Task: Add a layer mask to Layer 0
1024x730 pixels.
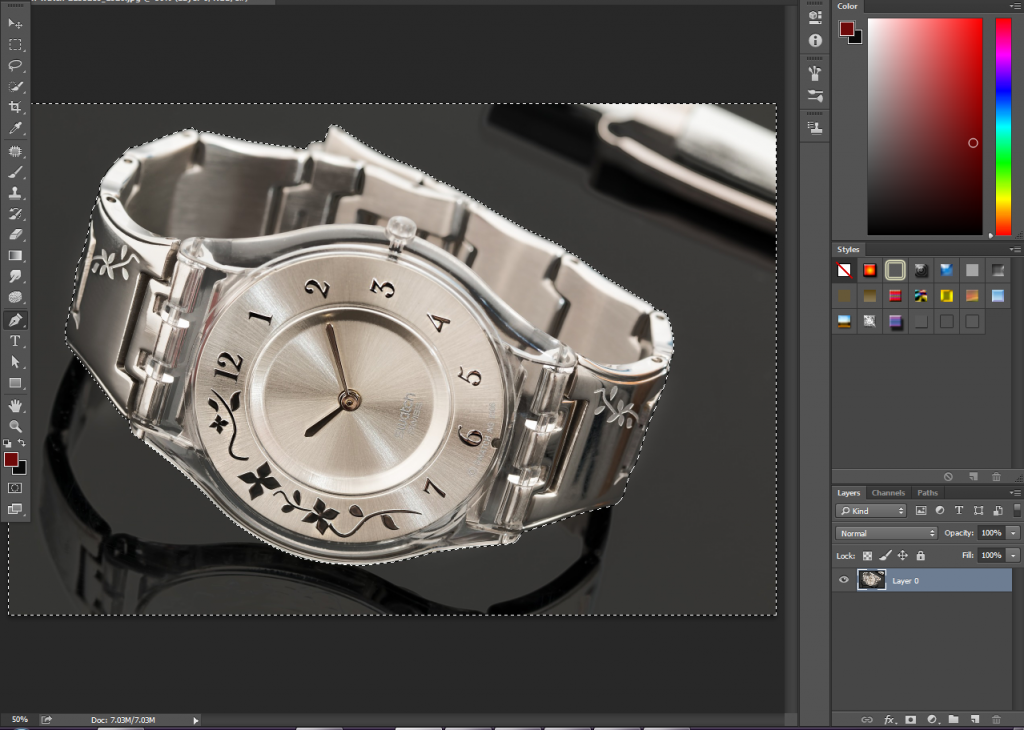Action: click(x=910, y=720)
